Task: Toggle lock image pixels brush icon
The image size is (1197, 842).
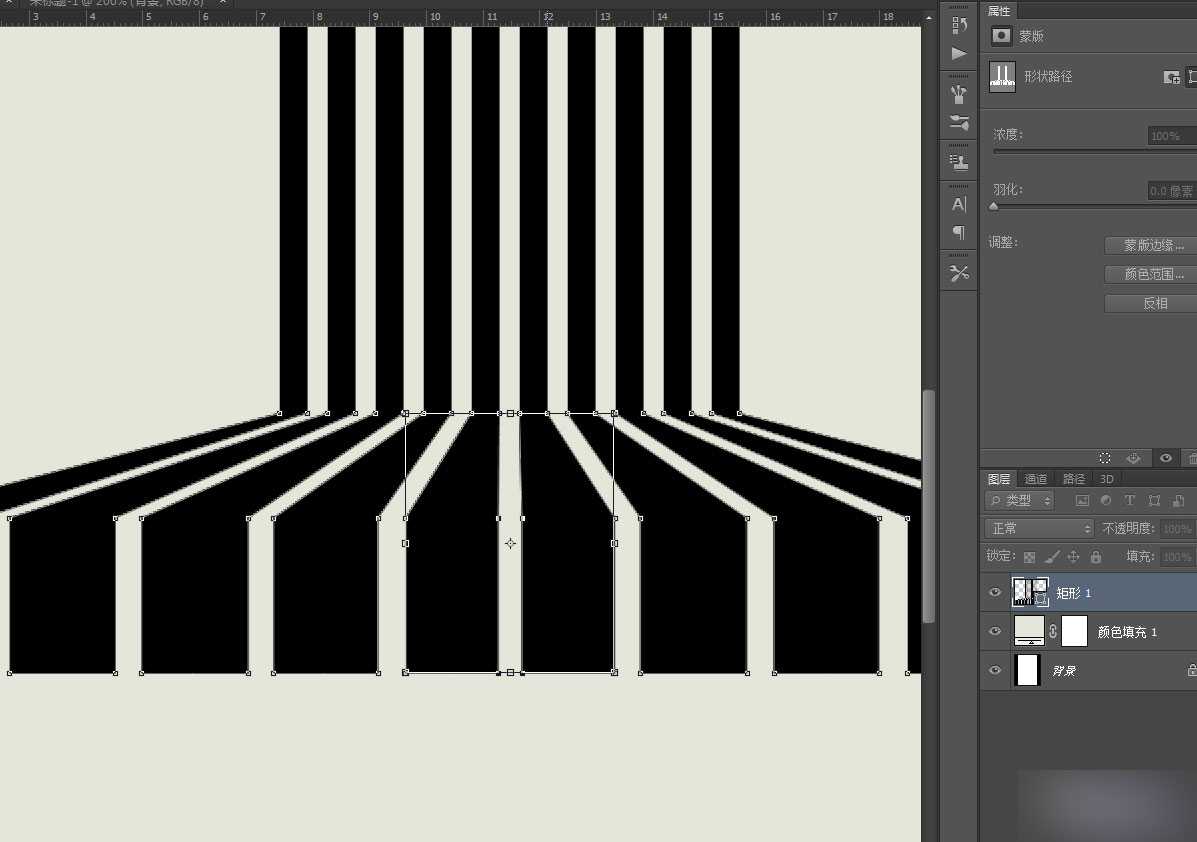Action: [1051, 557]
